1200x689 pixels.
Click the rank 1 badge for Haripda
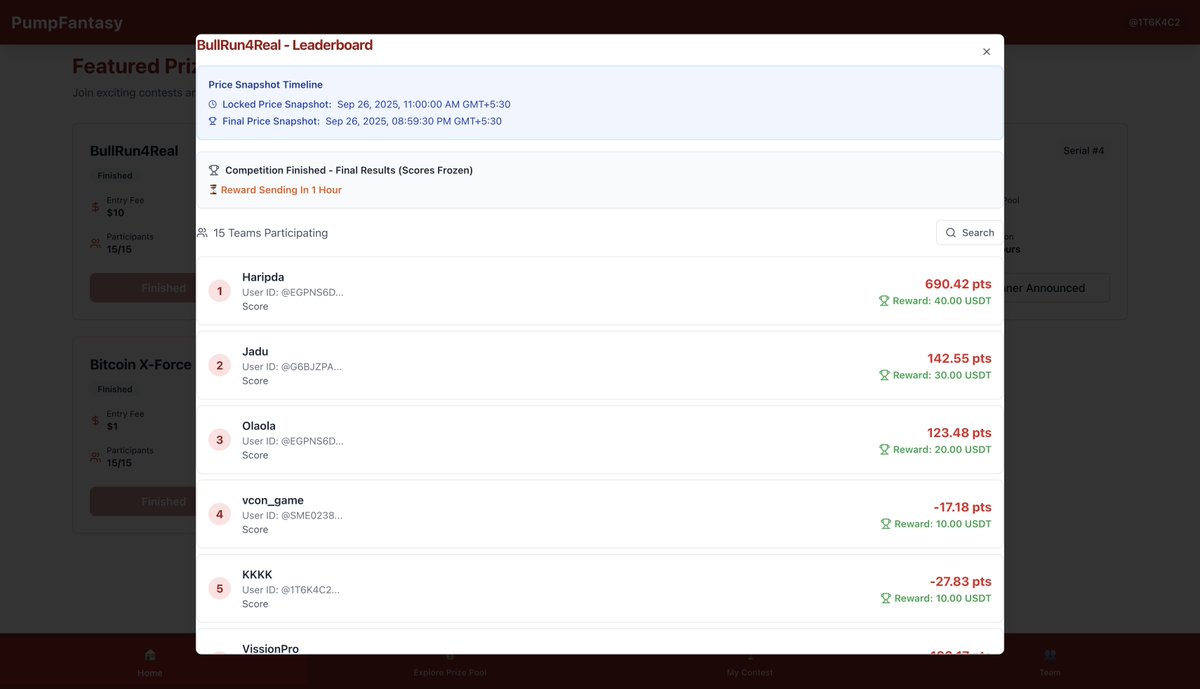(220, 291)
